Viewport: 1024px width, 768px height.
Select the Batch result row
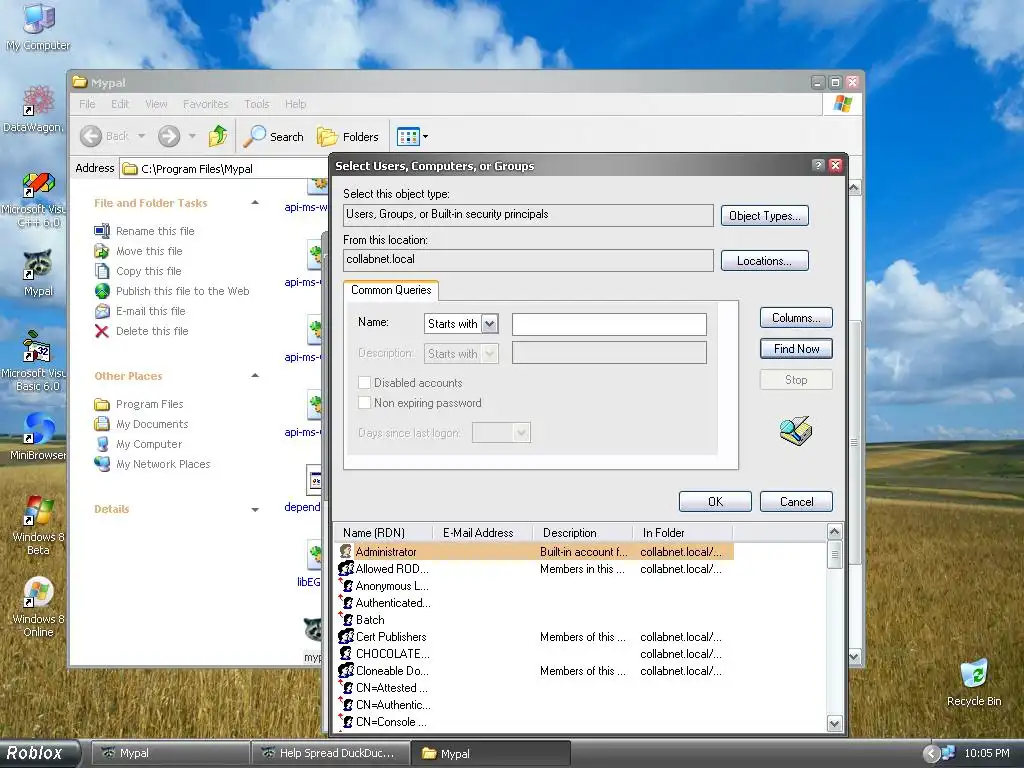click(x=536, y=620)
